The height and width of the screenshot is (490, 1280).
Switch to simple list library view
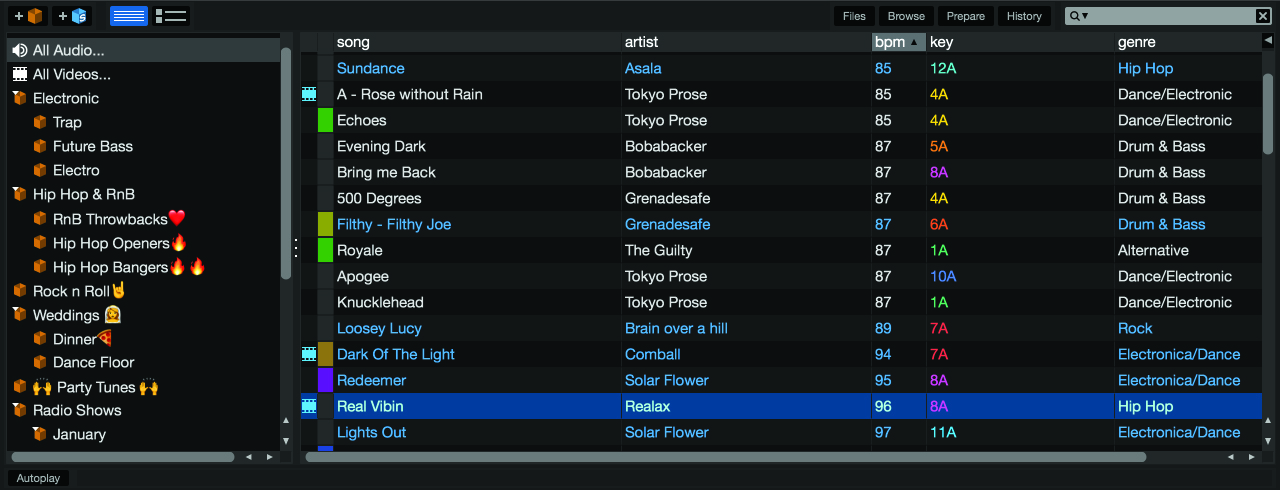point(128,16)
